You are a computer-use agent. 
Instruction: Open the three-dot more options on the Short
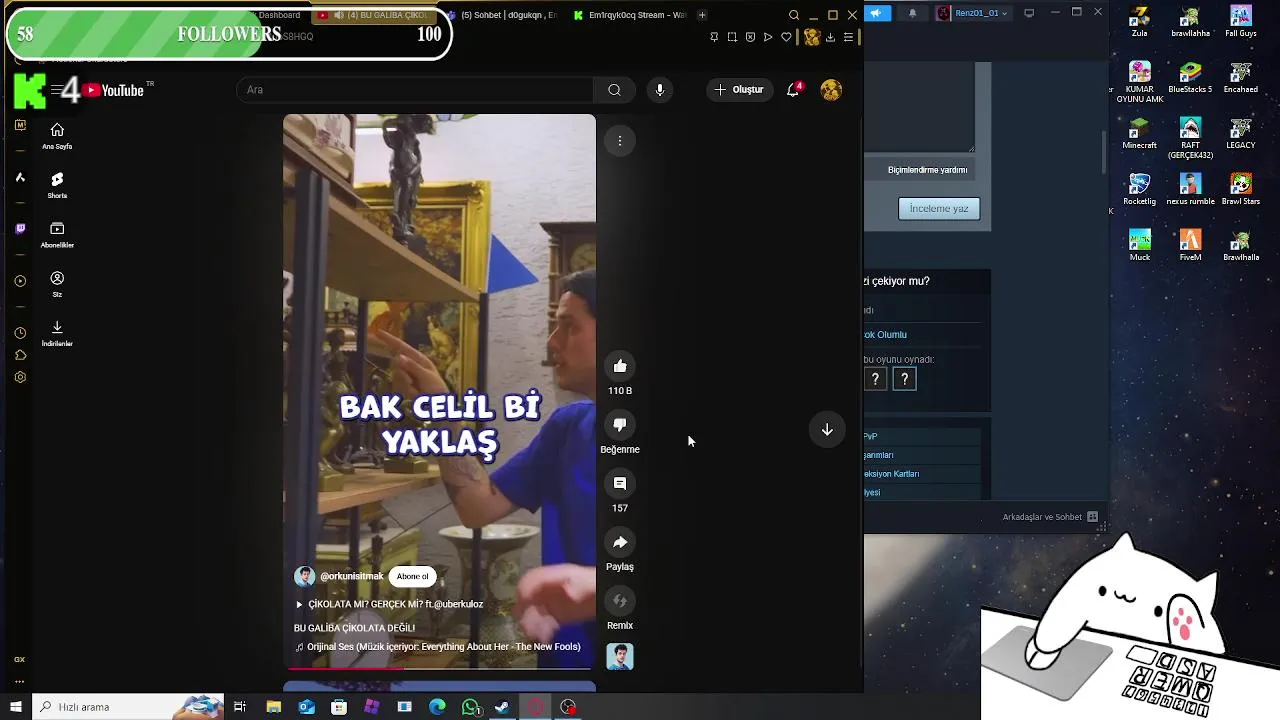[620, 141]
